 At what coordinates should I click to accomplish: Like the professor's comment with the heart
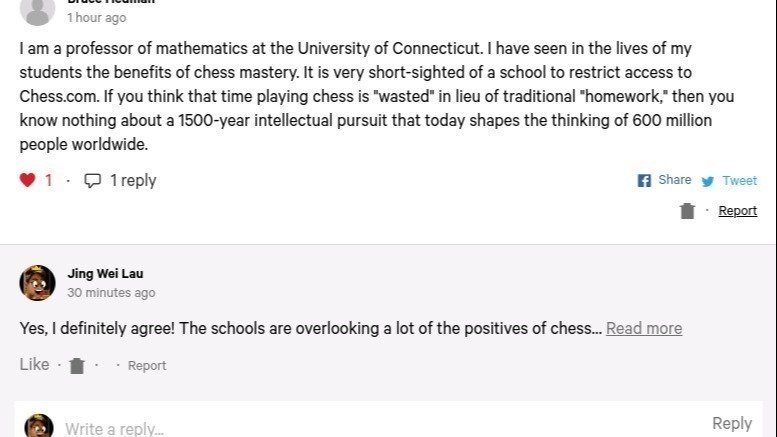(27, 181)
